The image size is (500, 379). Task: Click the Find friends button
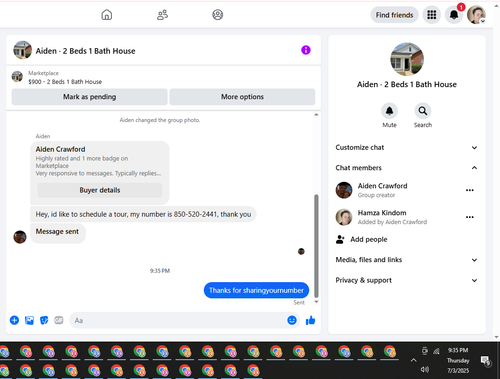[394, 15]
